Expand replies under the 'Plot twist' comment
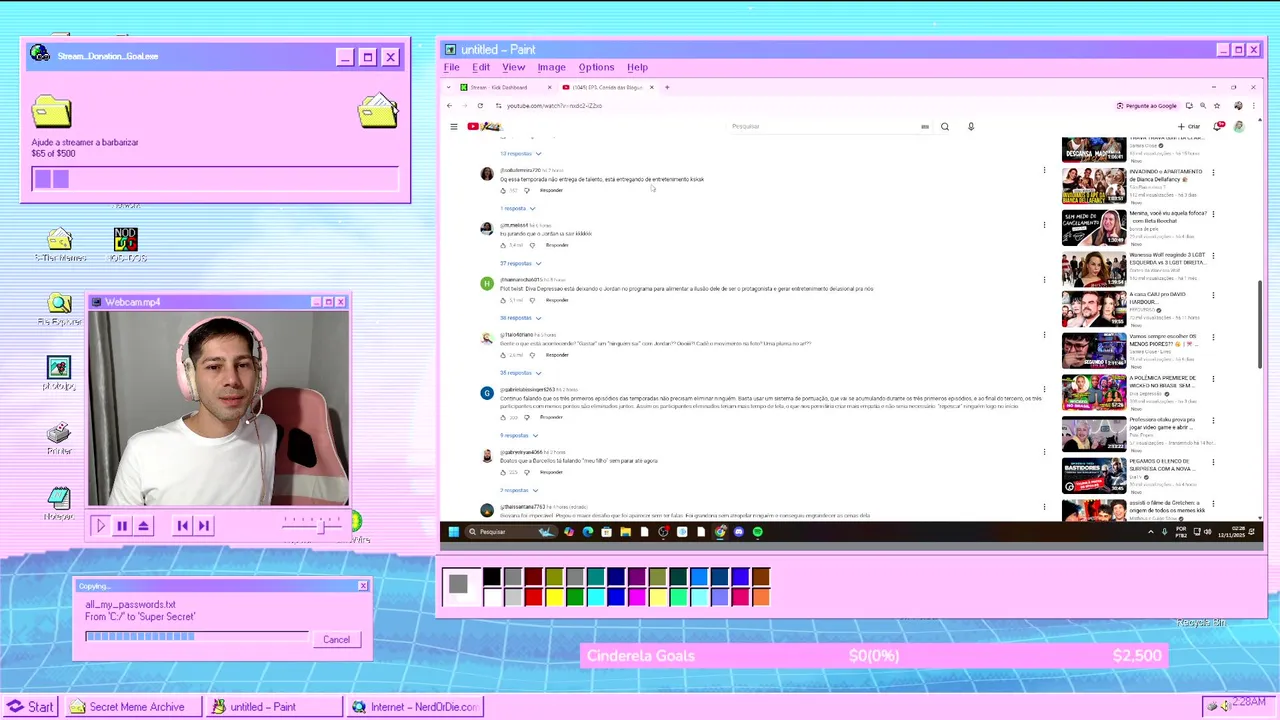 coord(520,318)
